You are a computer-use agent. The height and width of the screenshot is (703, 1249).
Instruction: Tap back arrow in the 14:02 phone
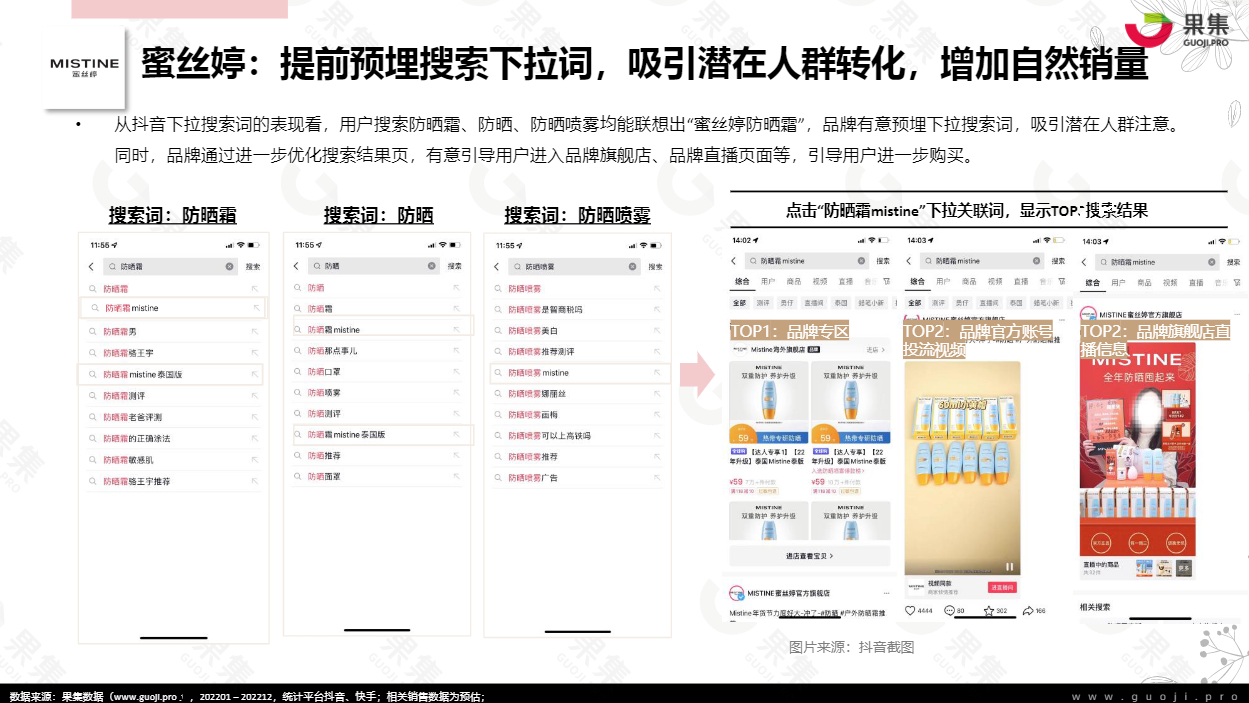[734, 261]
